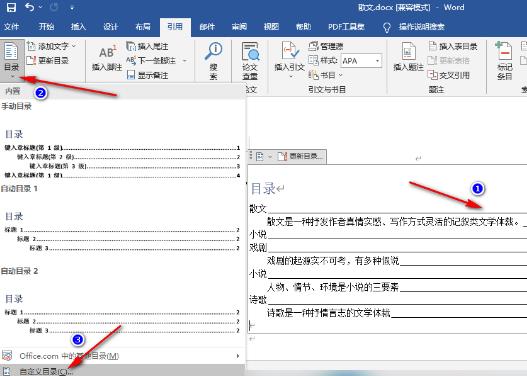
Task: Expand the 书目 dropdown
Action: 341,75
